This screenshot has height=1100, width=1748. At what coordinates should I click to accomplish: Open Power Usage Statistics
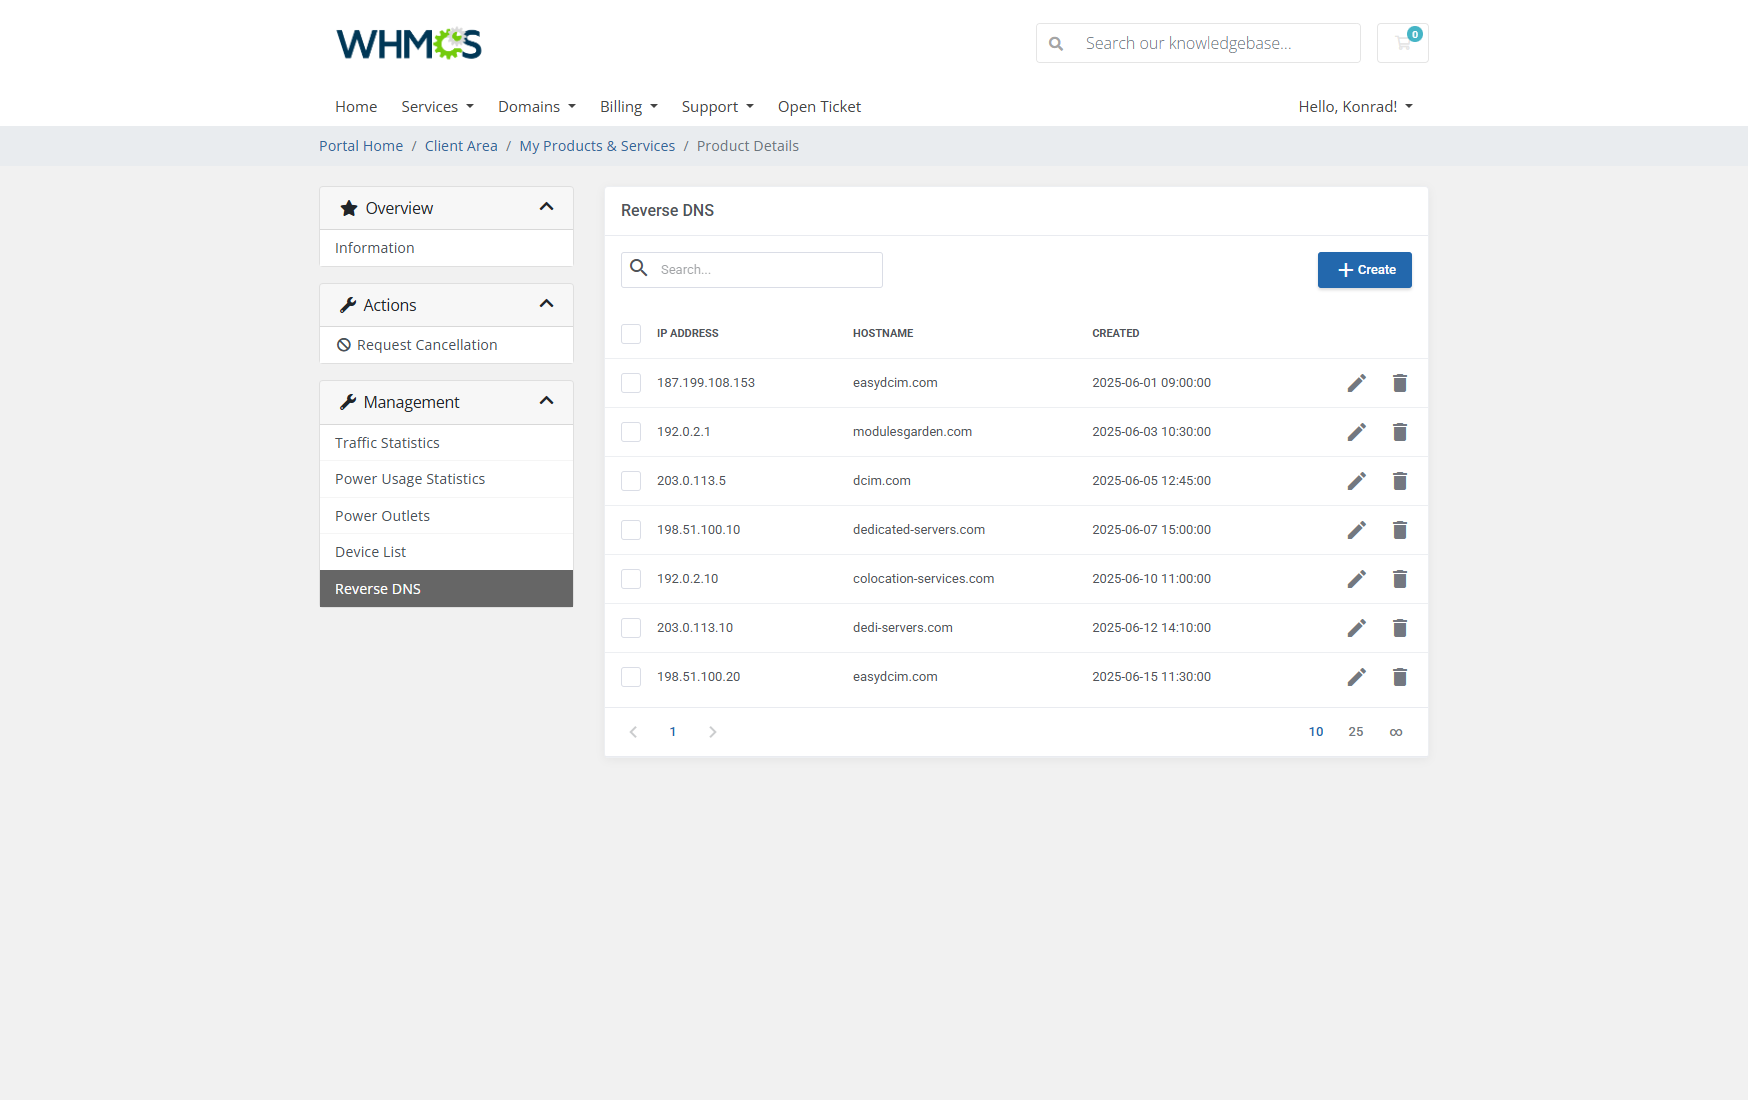pos(446,479)
